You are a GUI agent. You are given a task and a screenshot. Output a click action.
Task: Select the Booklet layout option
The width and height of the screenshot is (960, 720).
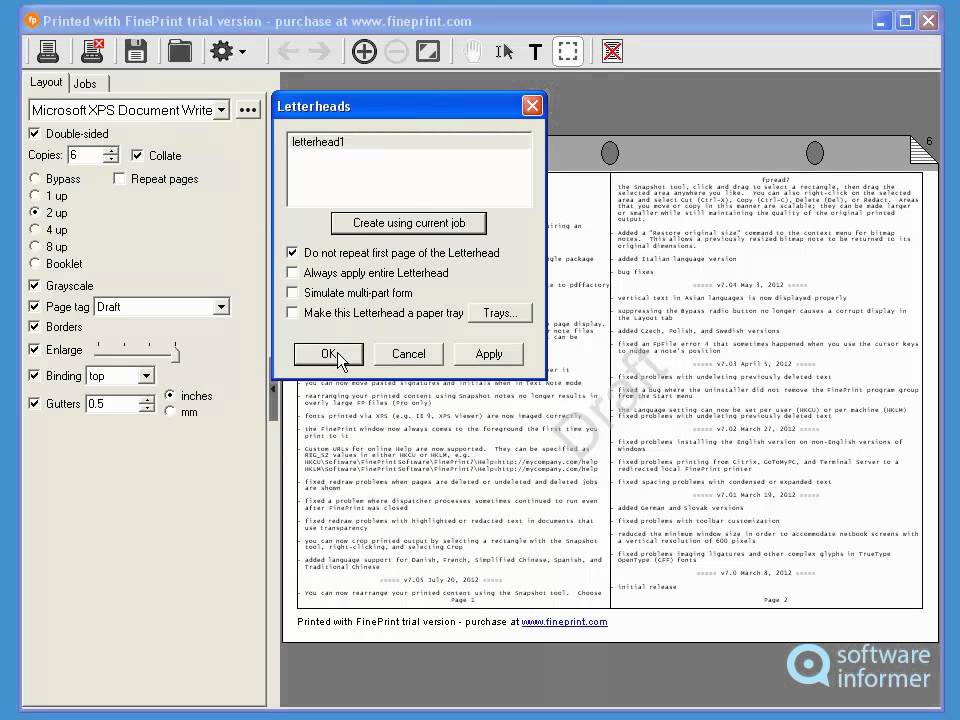tap(34, 263)
